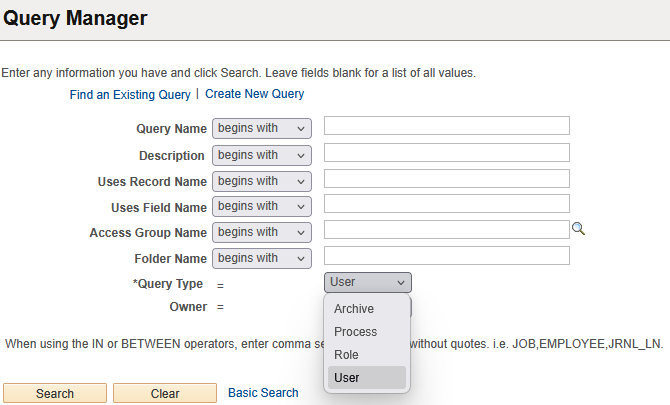Click into the Description text field
Screen dimensions: 670x405
pos(446,152)
